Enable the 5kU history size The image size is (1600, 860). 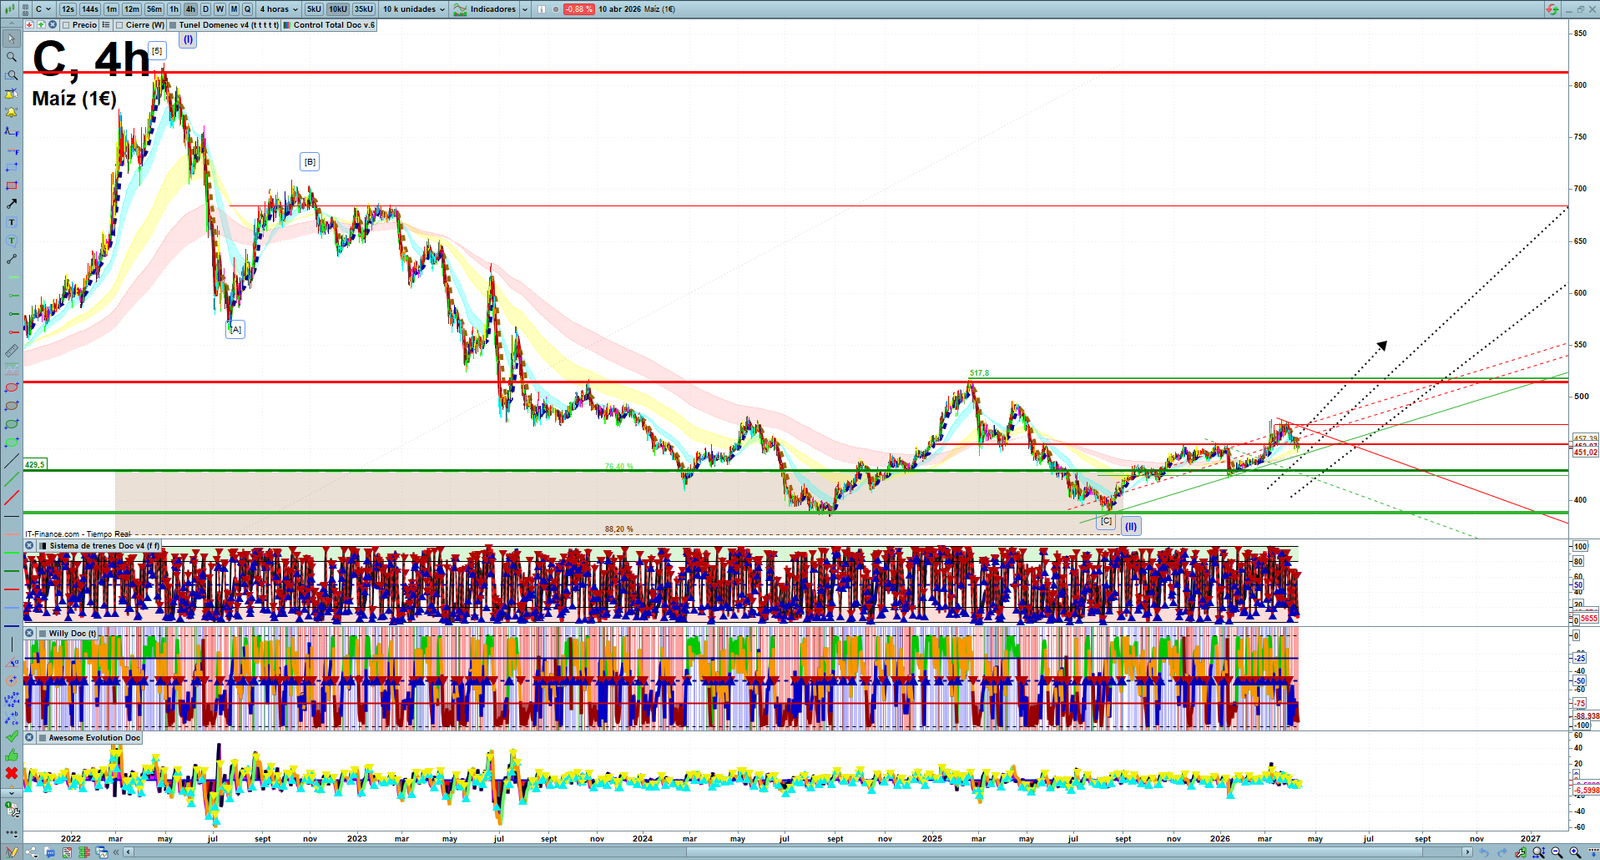pos(314,9)
